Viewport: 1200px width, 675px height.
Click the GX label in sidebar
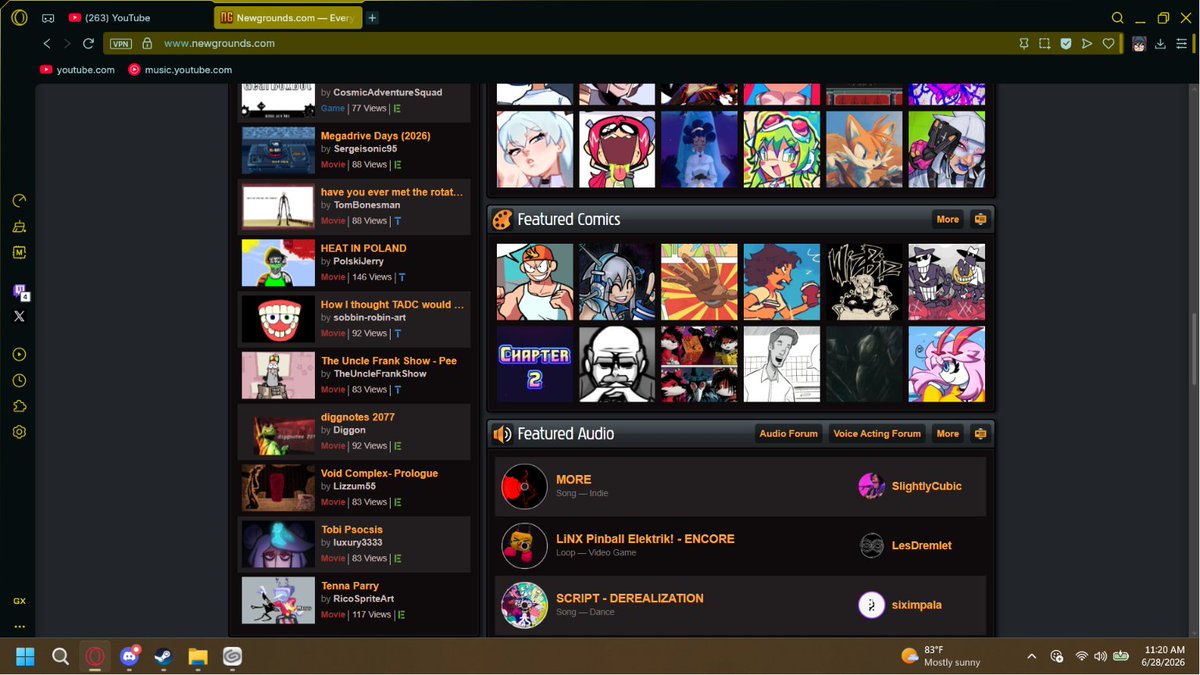coord(19,601)
